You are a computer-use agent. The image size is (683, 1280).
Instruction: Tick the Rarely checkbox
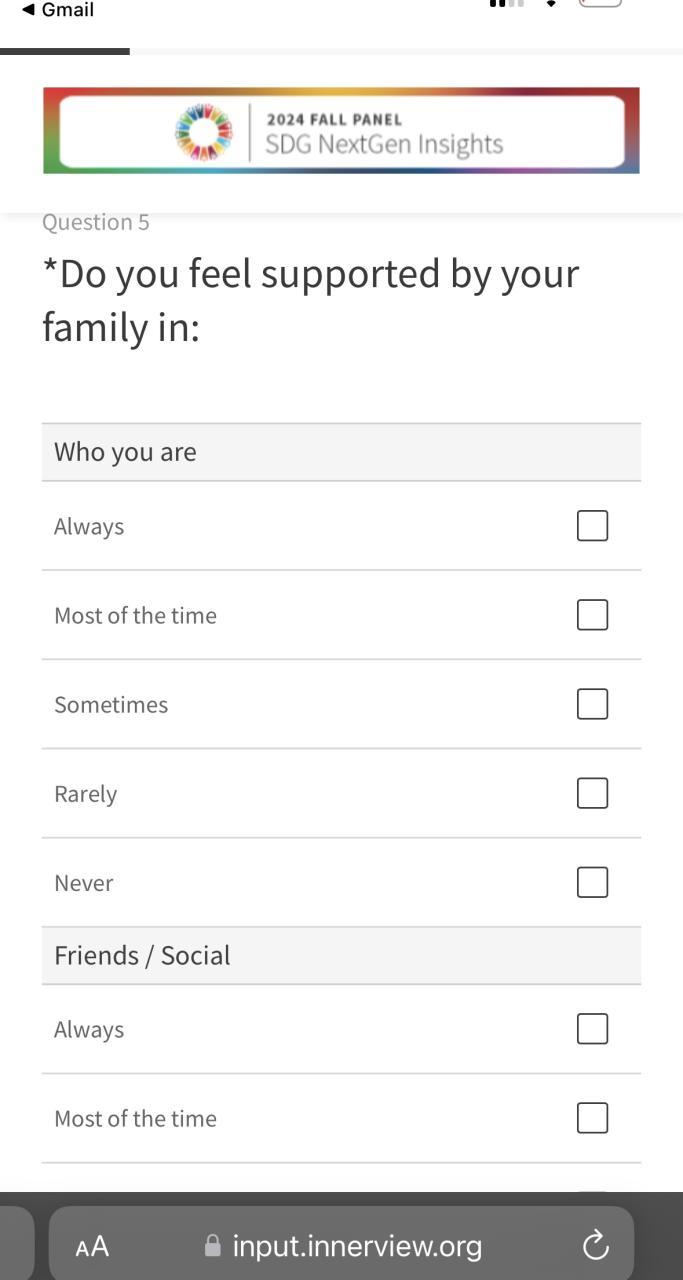click(592, 793)
